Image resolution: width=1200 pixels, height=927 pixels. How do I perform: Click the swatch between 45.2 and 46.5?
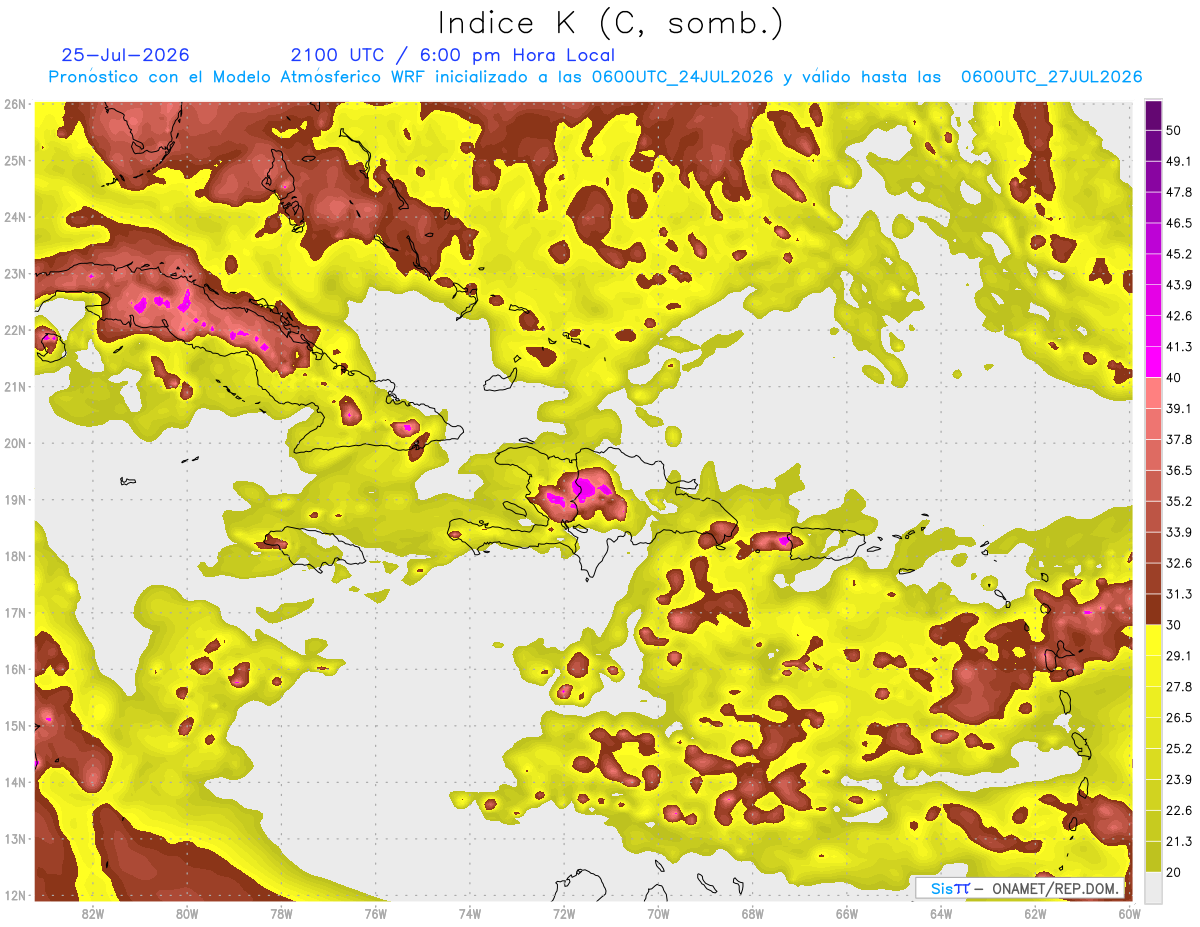[x=1153, y=239]
